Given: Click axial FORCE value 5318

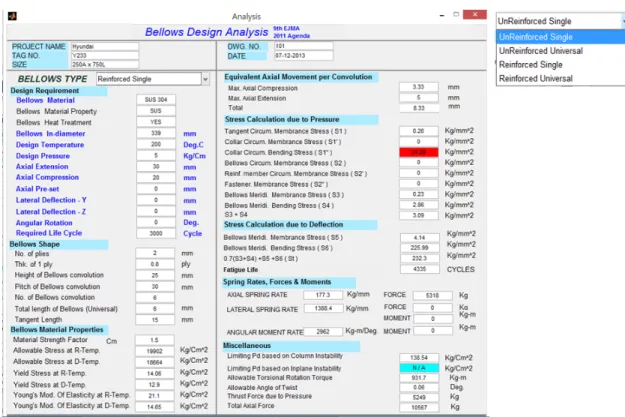Looking at the screenshot, I should pyautogui.click(x=432, y=295).
